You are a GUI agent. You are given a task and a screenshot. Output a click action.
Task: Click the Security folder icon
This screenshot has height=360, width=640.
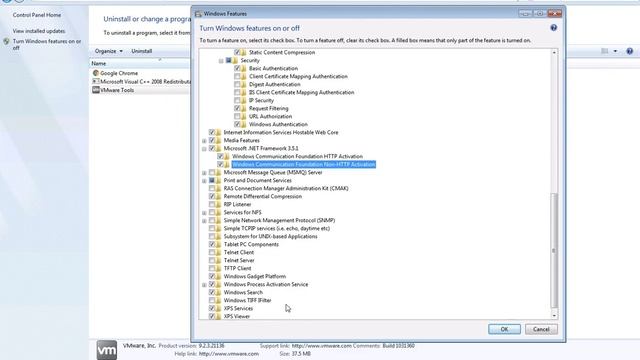tap(235, 60)
